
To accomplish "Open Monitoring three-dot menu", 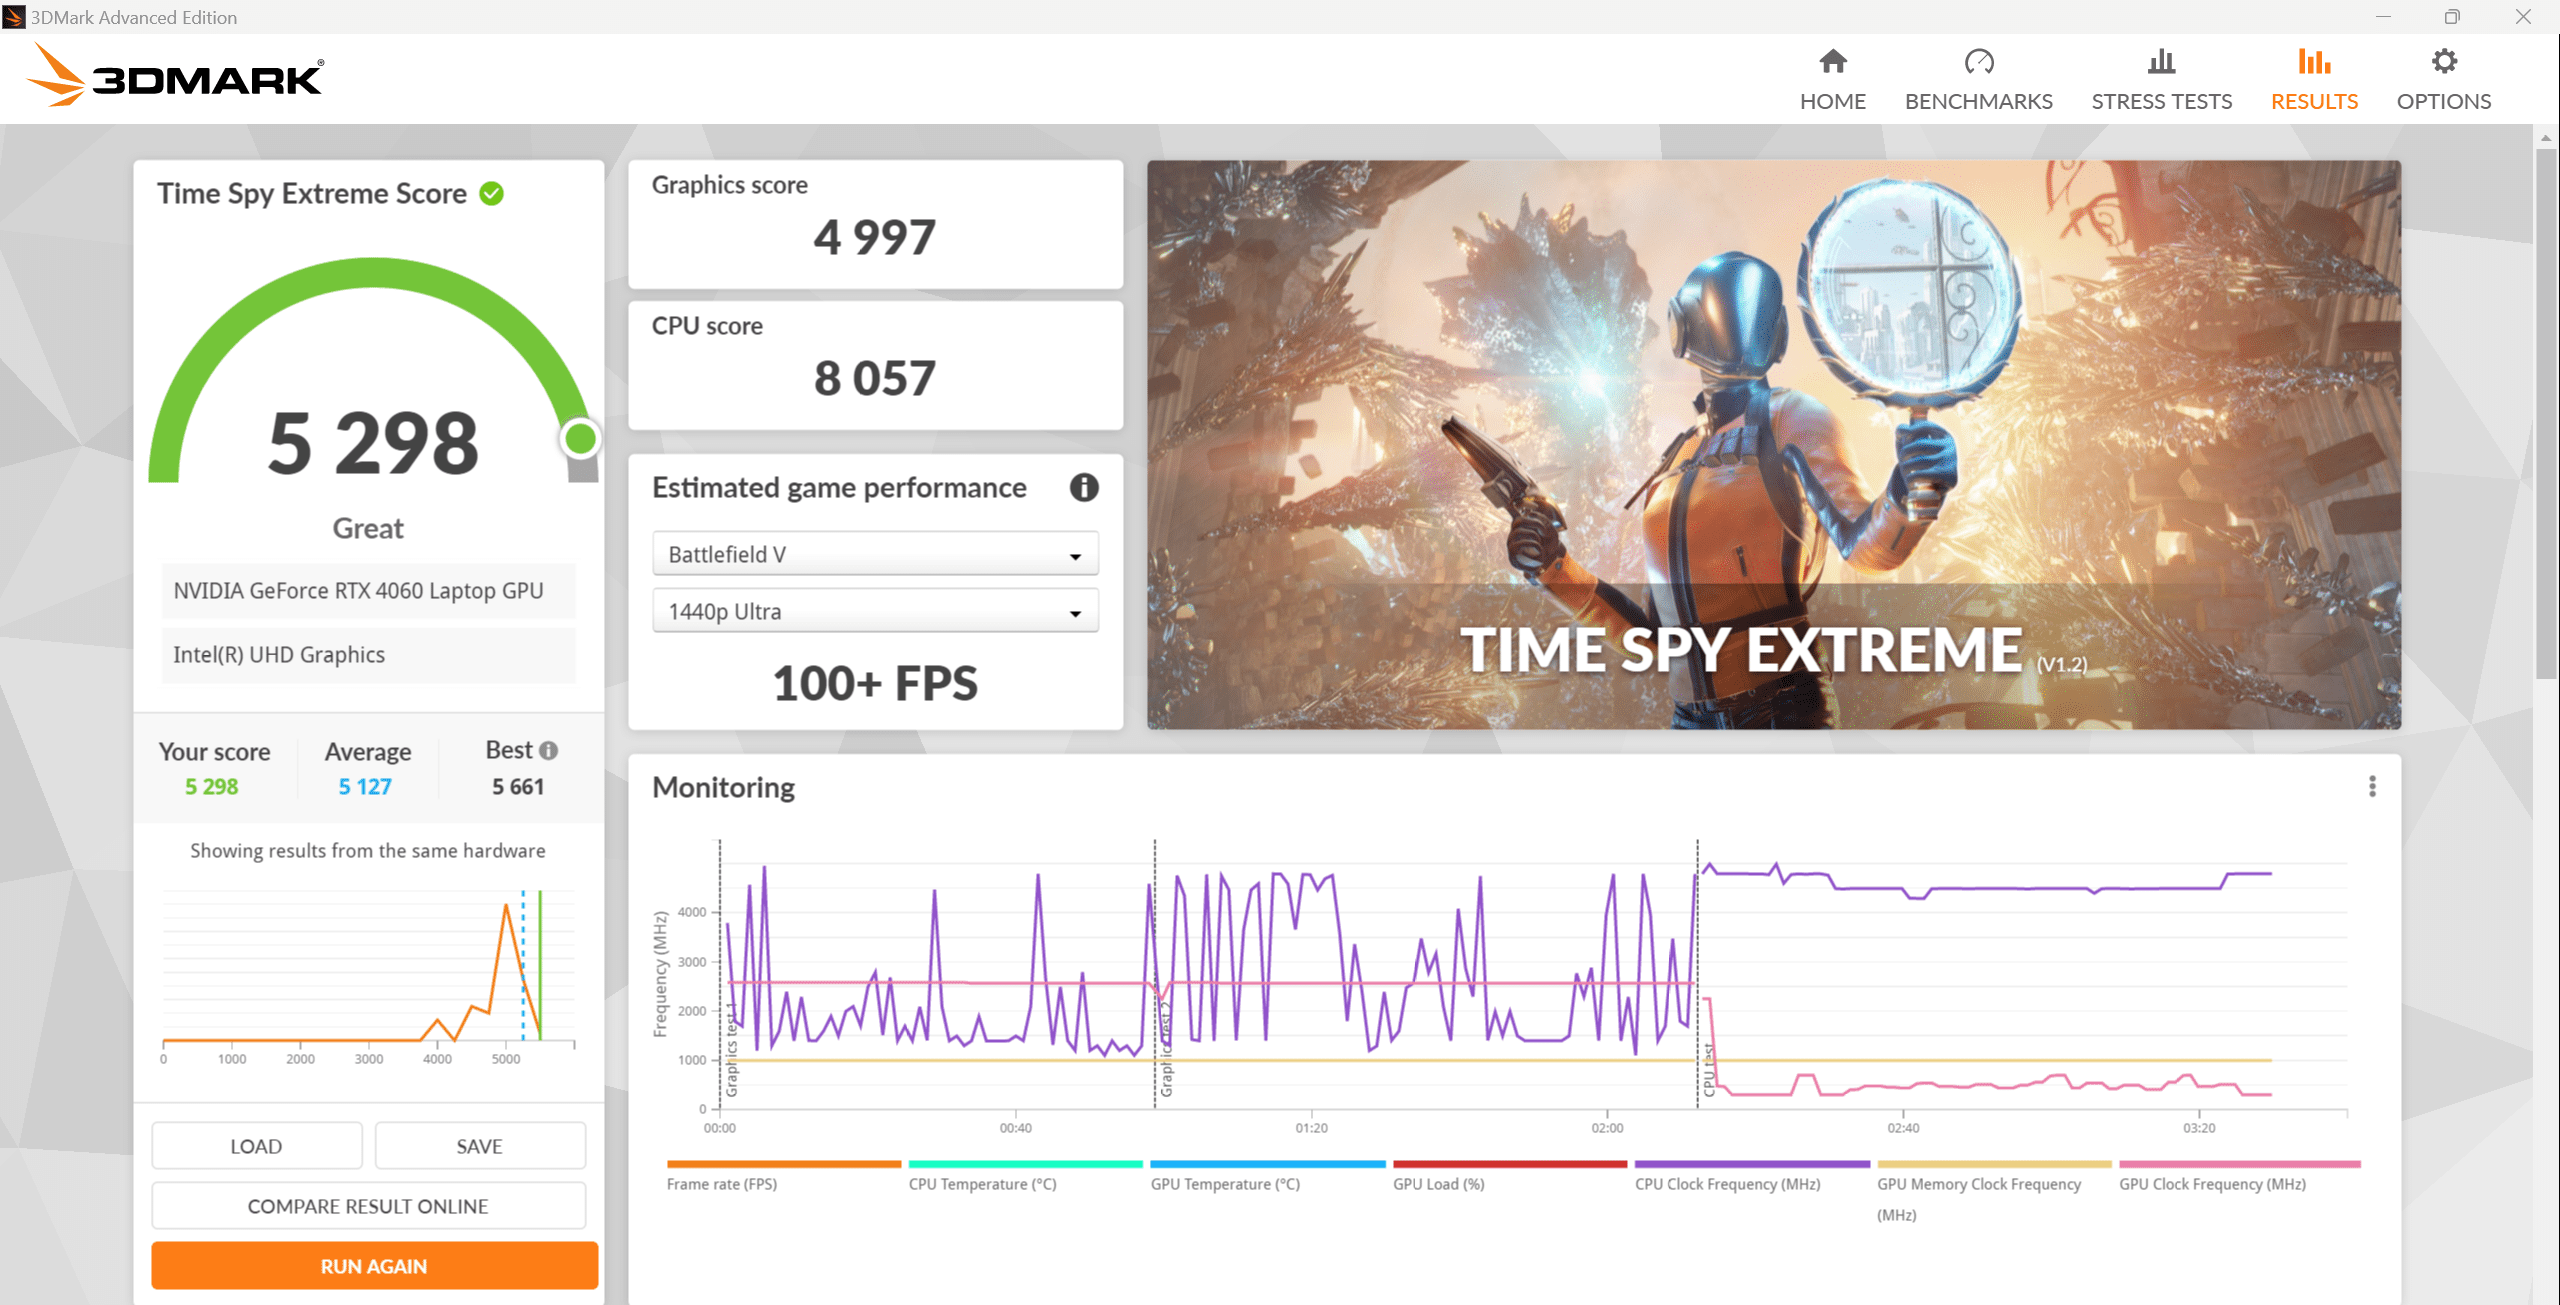I will 2371,787.
